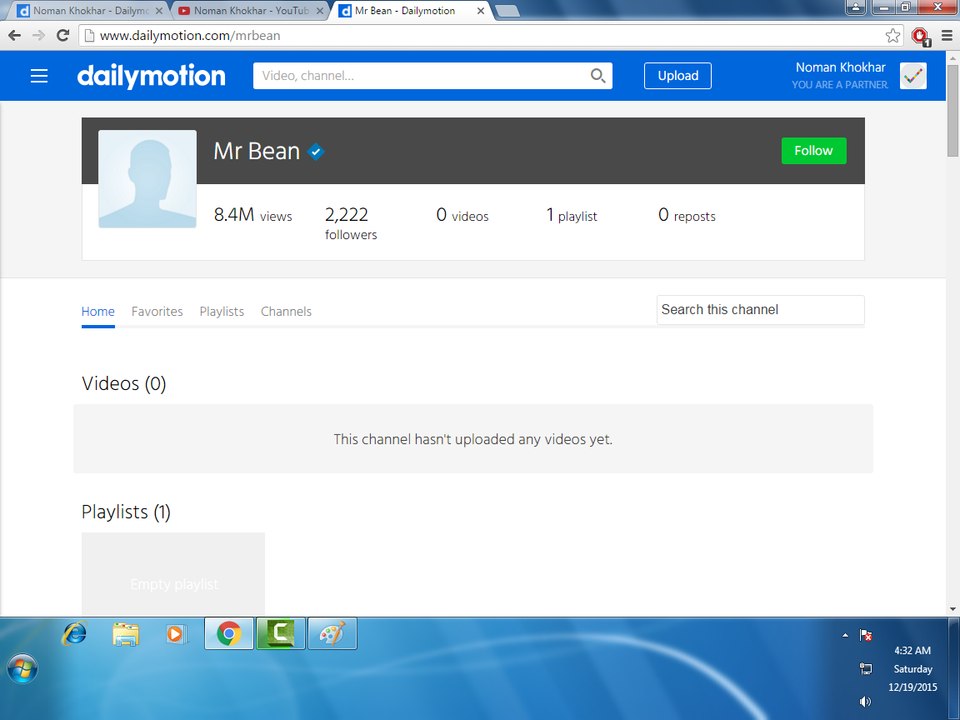The image size is (960, 720).
Task: Click Search this channel field
Action: 760,310
